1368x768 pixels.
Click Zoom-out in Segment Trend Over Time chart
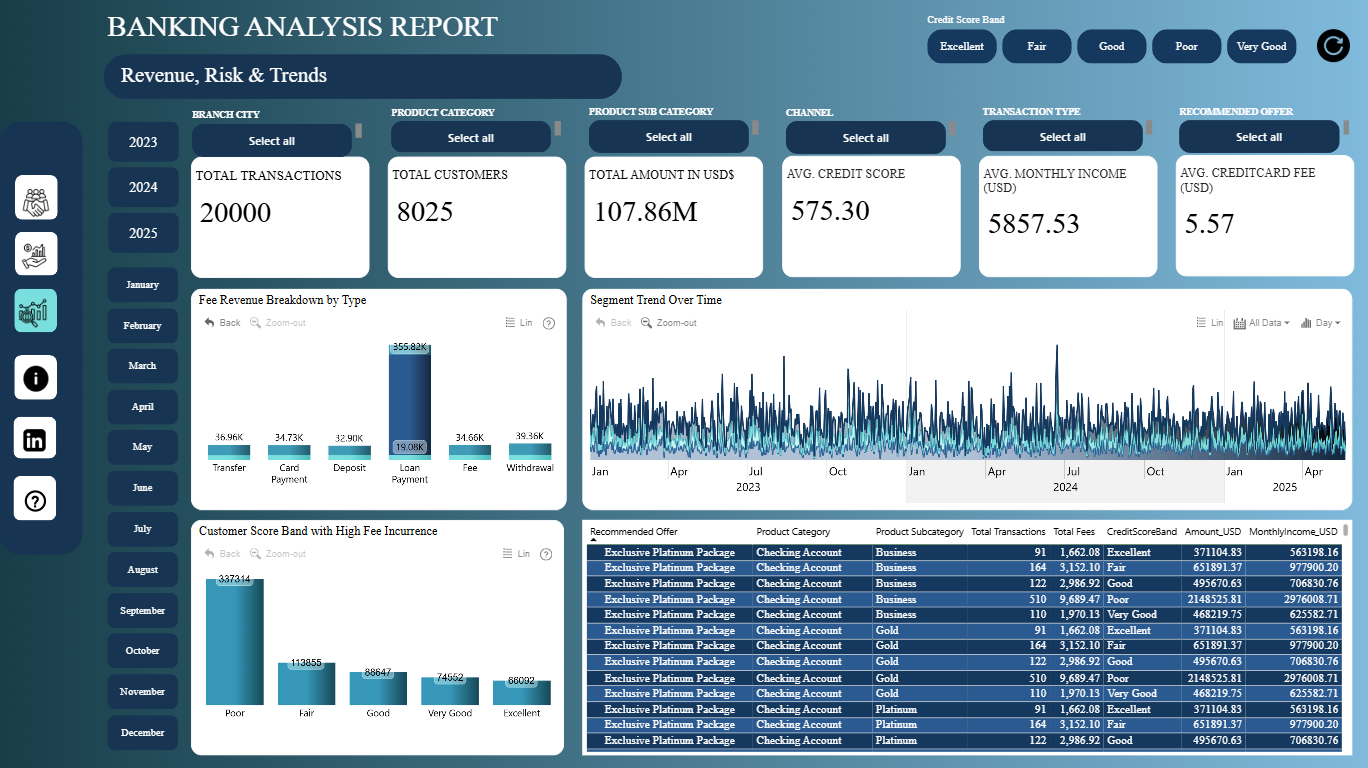pyautogui.click(x=669, y=323)
